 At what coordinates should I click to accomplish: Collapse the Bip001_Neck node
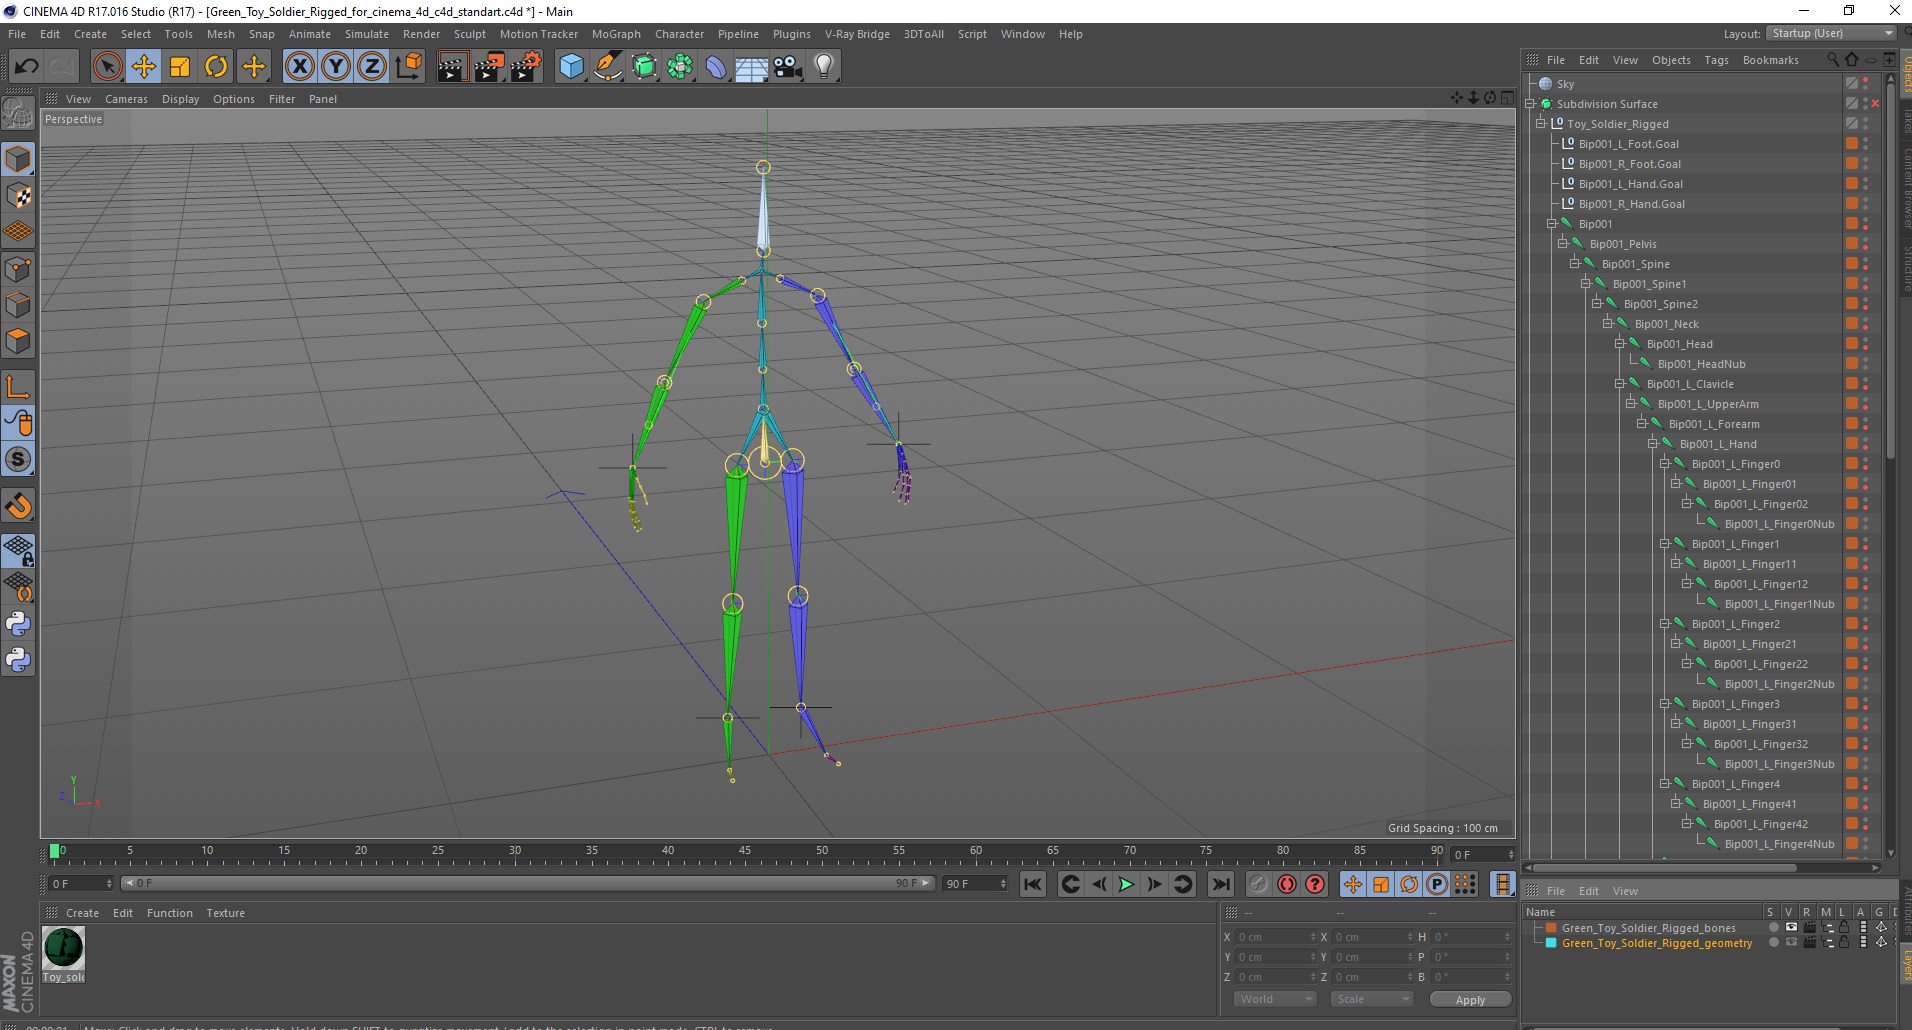(1608, 324)
